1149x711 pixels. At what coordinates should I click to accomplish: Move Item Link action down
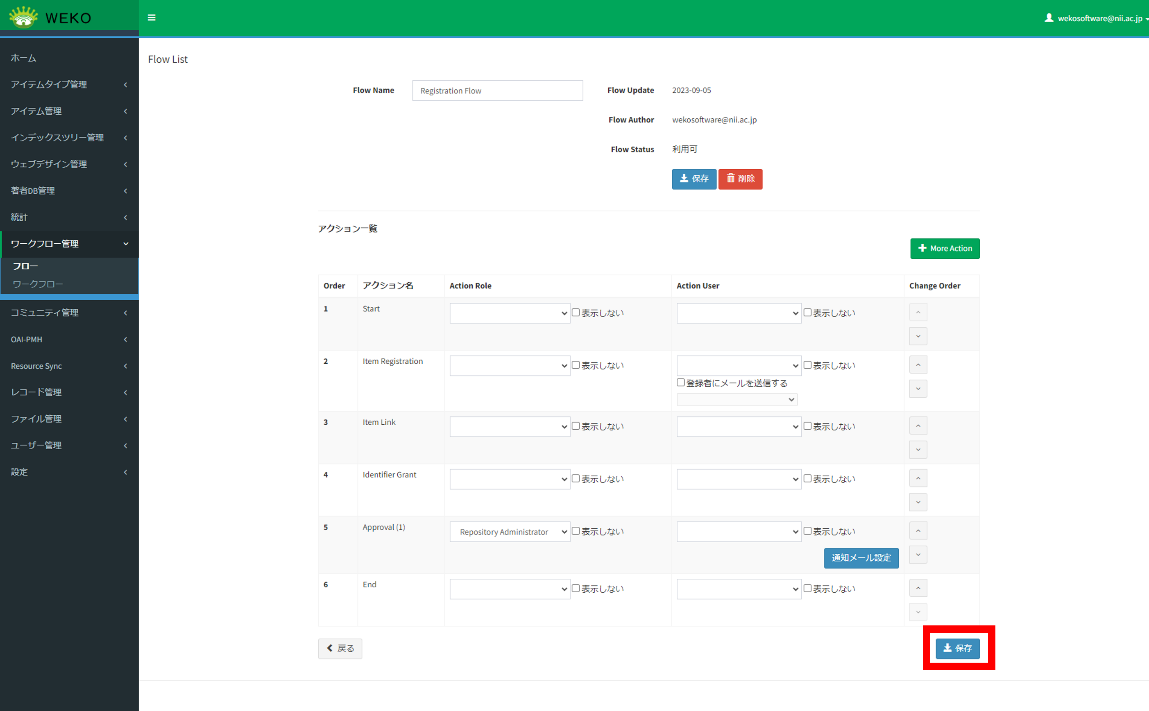coord(918,449)
